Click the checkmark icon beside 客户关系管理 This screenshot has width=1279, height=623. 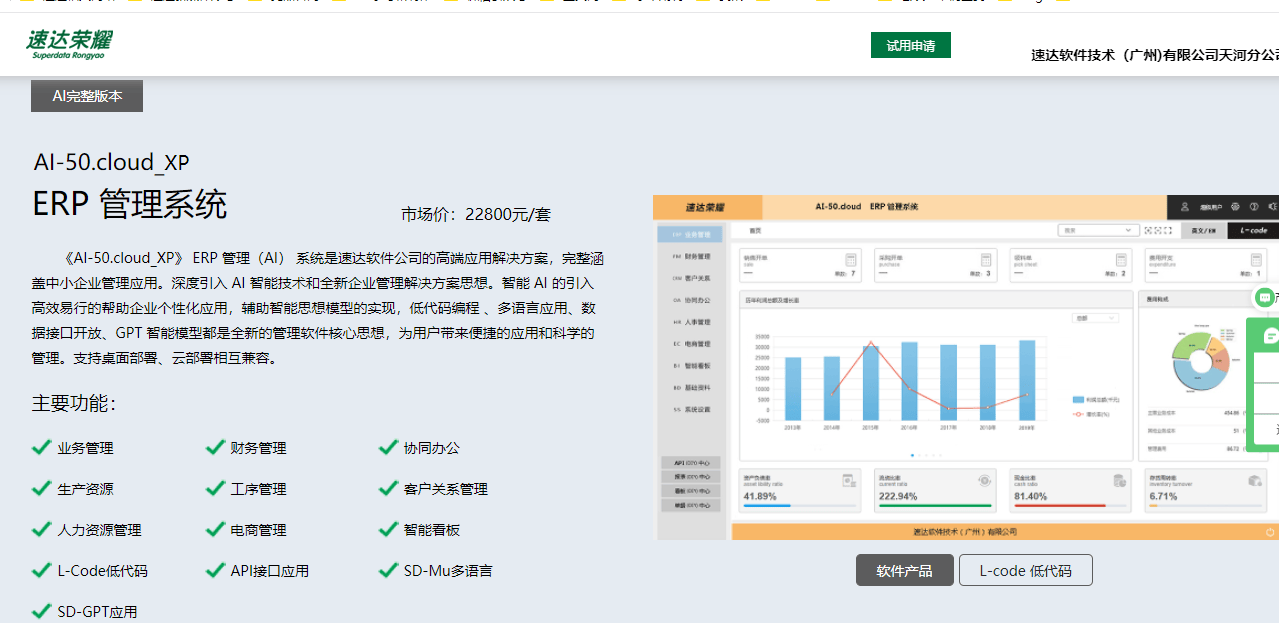coord(388,488)
